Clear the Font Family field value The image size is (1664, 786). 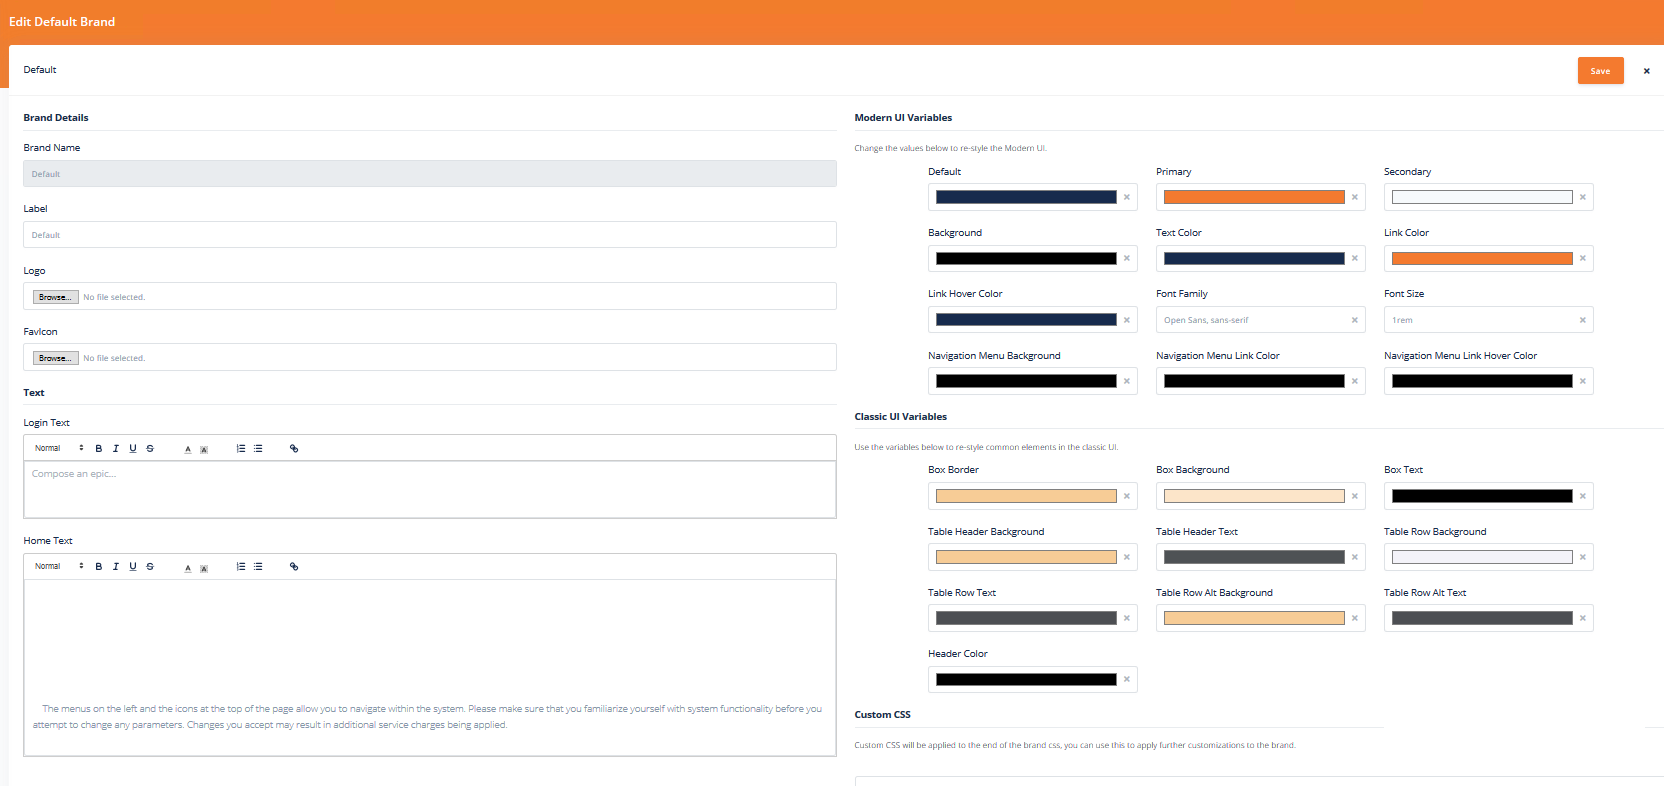[1355, 320]
